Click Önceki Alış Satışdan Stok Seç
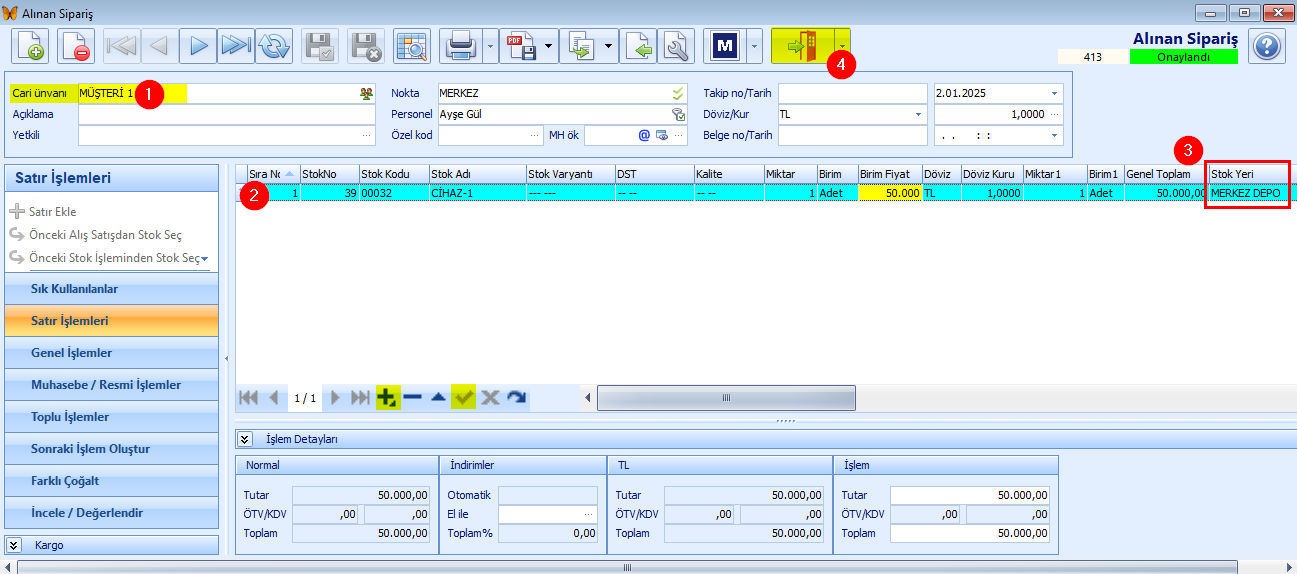Screen dimensions: 1297x574 105,235
